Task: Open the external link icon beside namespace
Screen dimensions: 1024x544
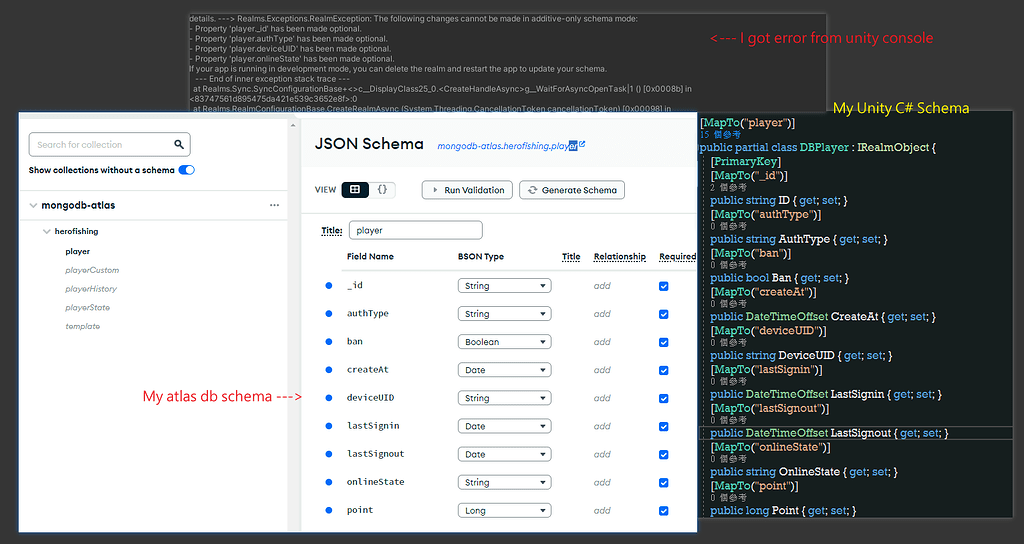Action: (x=582, y=145)
